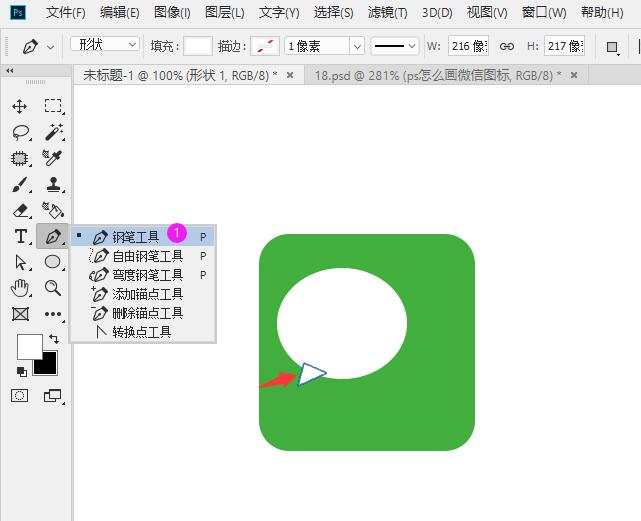This screenshot has width=641, height=521.
Task: Activate the Eyedropper tool
Action: 52,158
